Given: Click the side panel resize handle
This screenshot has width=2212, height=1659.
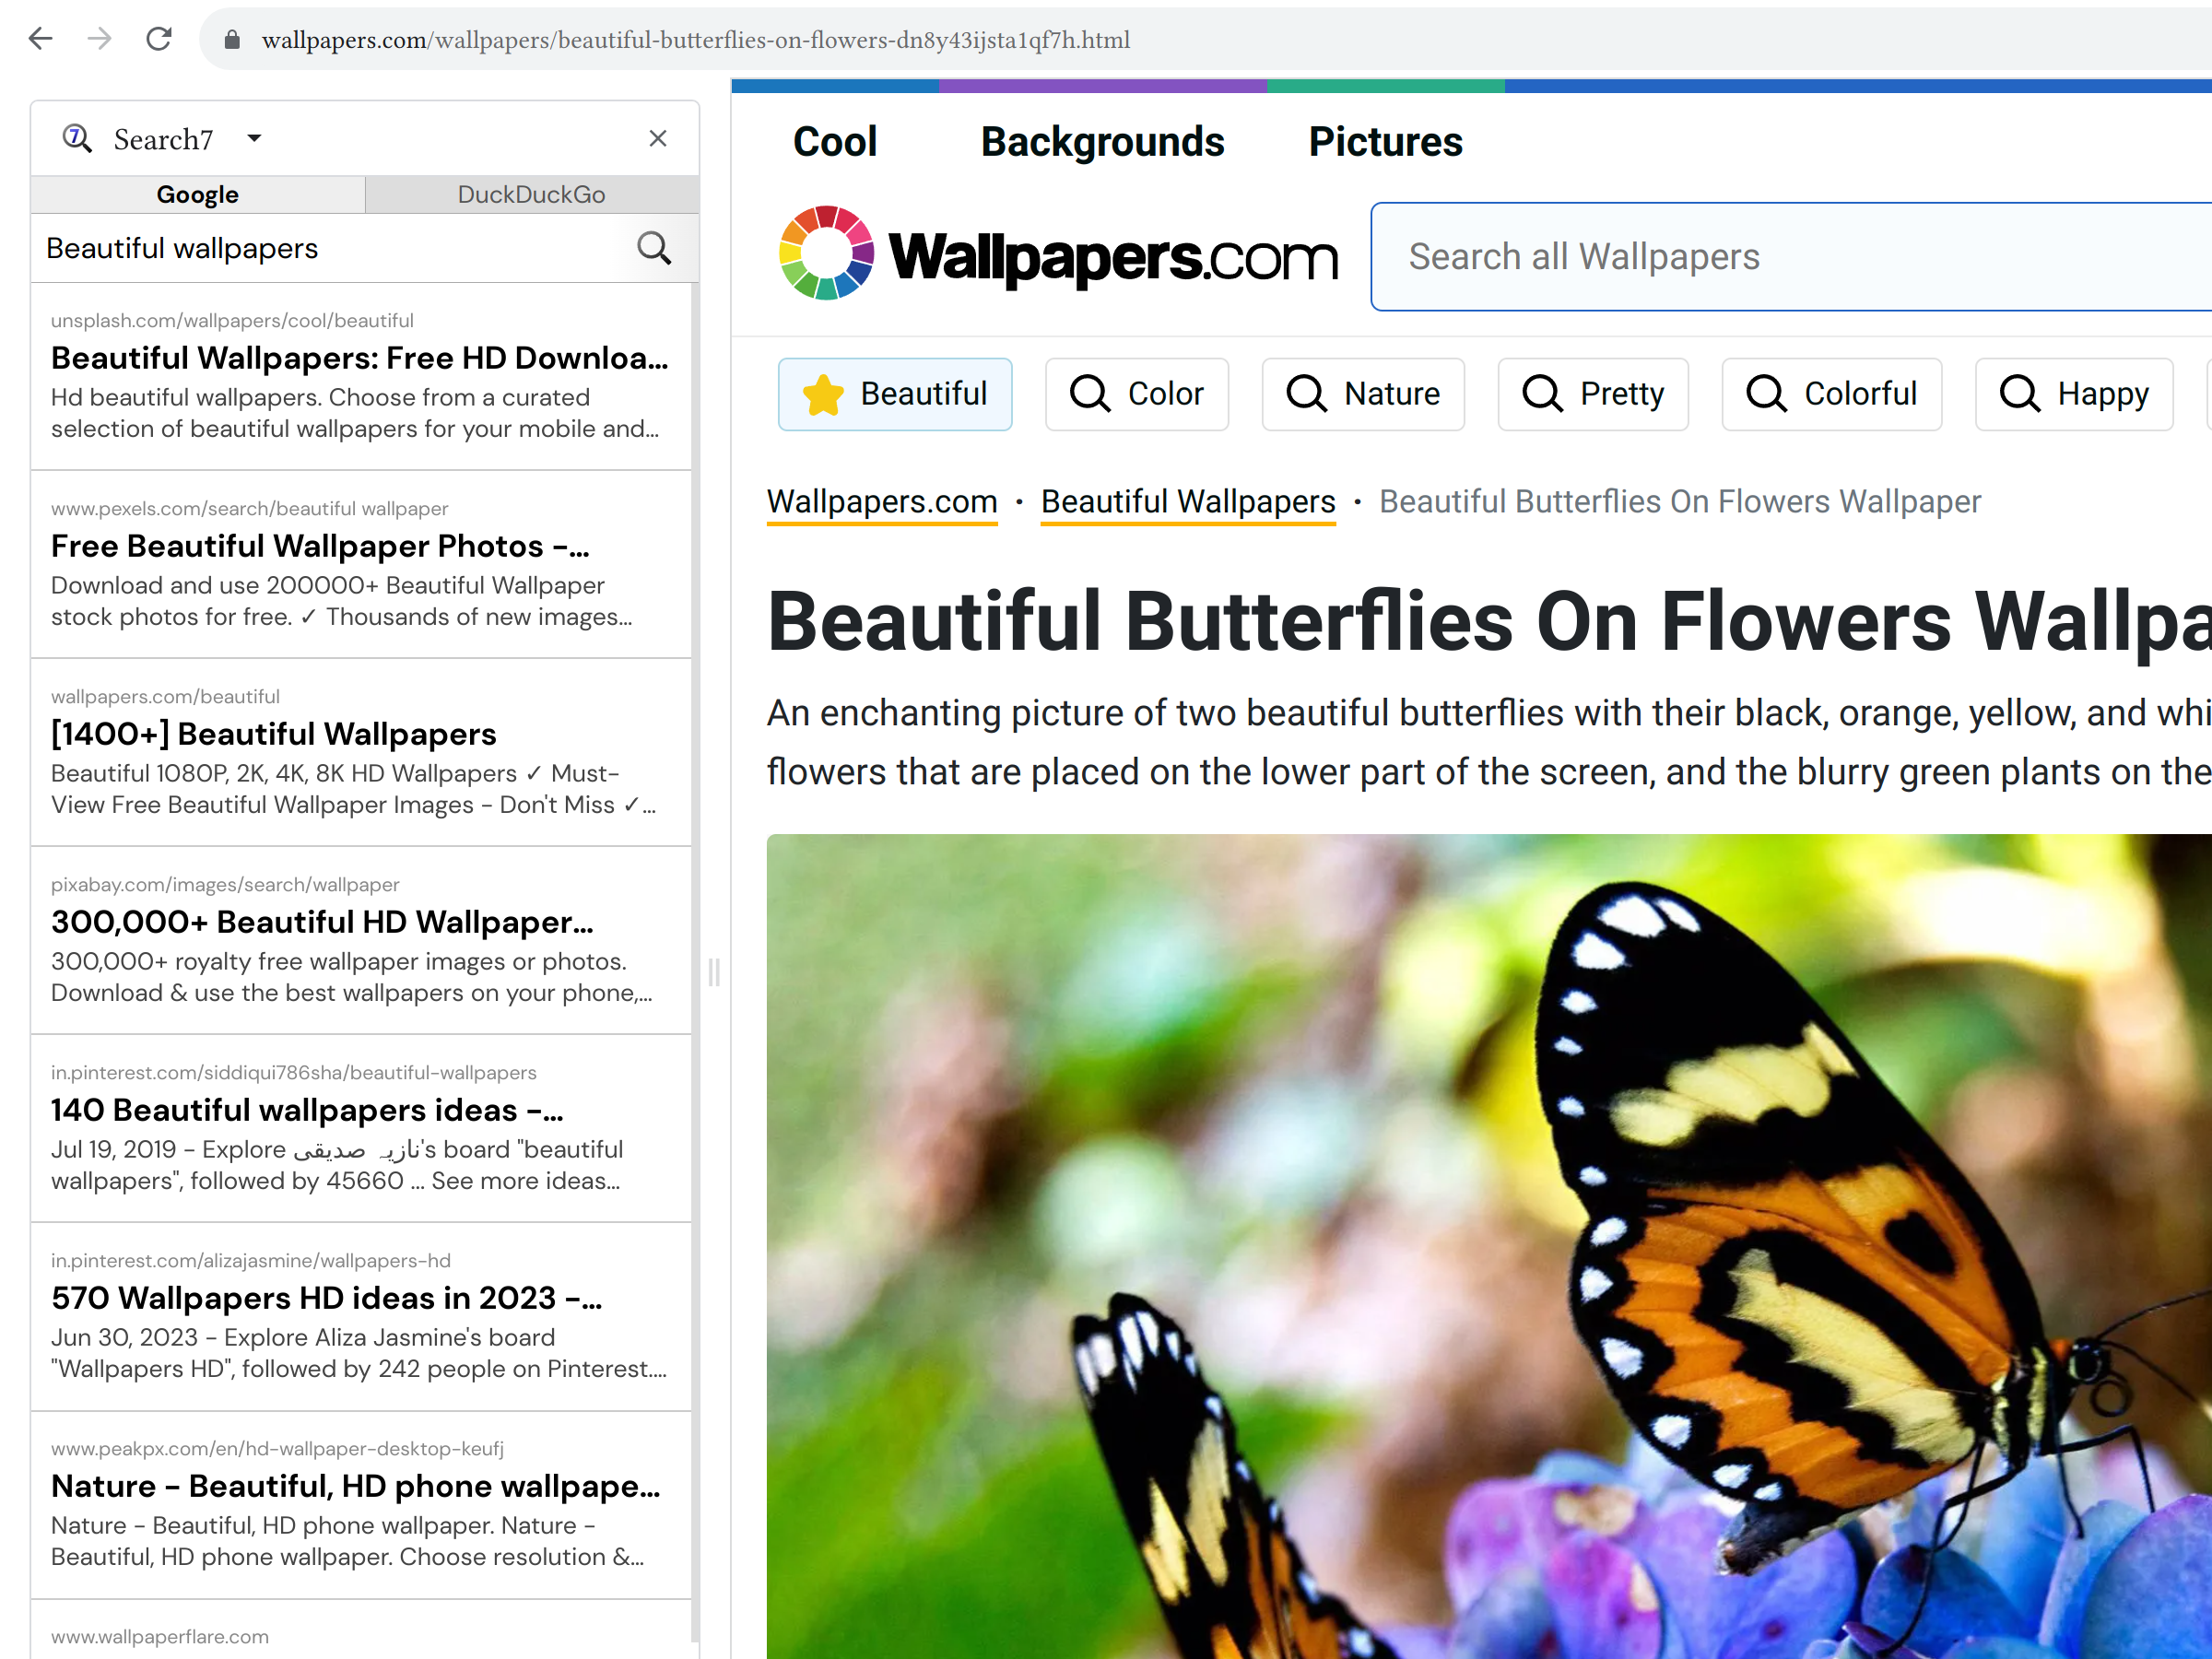Looking at the screenshot, I should pyautogui.click(x=714, y=972).
